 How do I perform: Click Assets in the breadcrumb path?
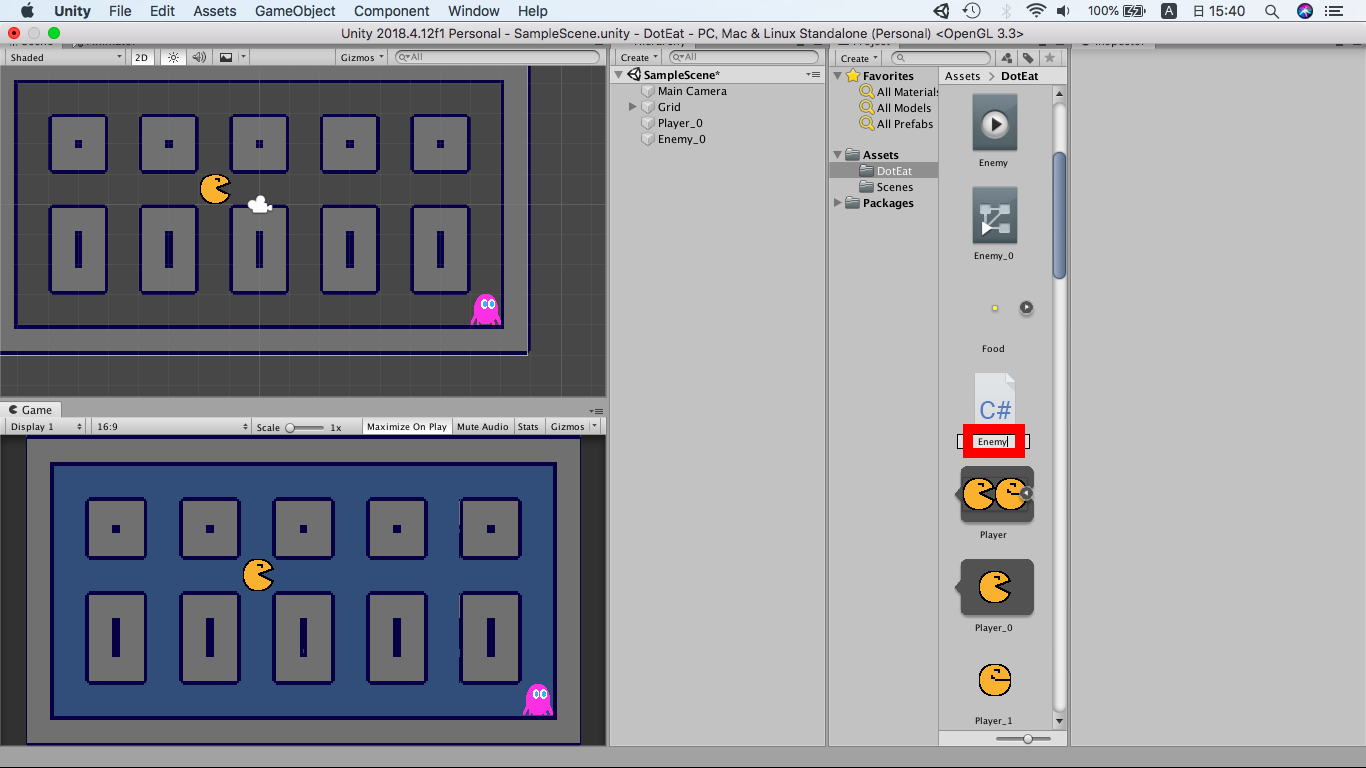tap(963, 76)
